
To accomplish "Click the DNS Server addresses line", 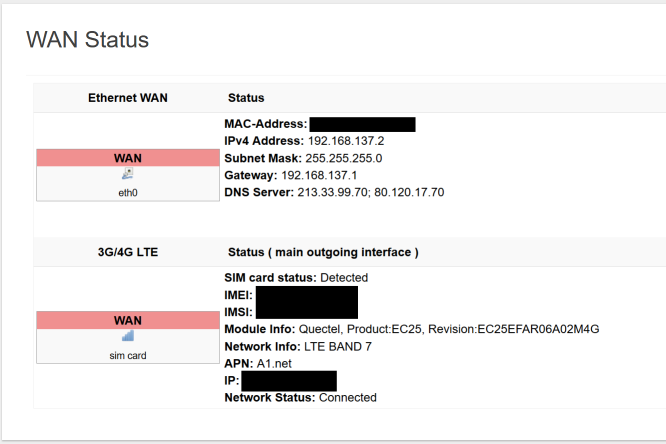I will coord(334,192).
